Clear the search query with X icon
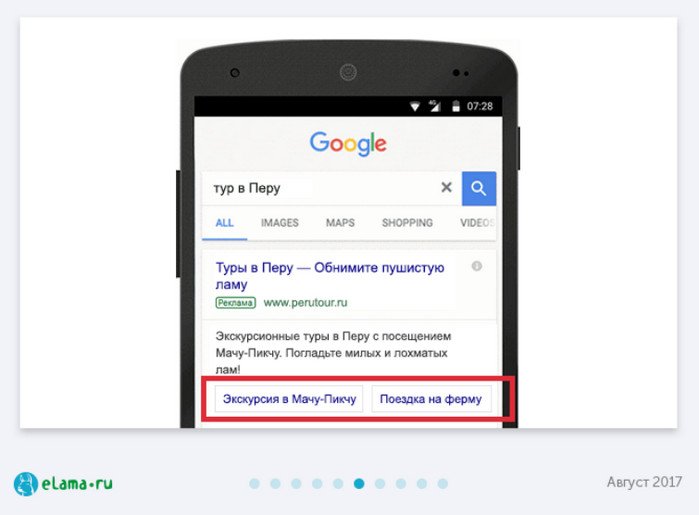The image size is (699, 515). click(446, 187)
